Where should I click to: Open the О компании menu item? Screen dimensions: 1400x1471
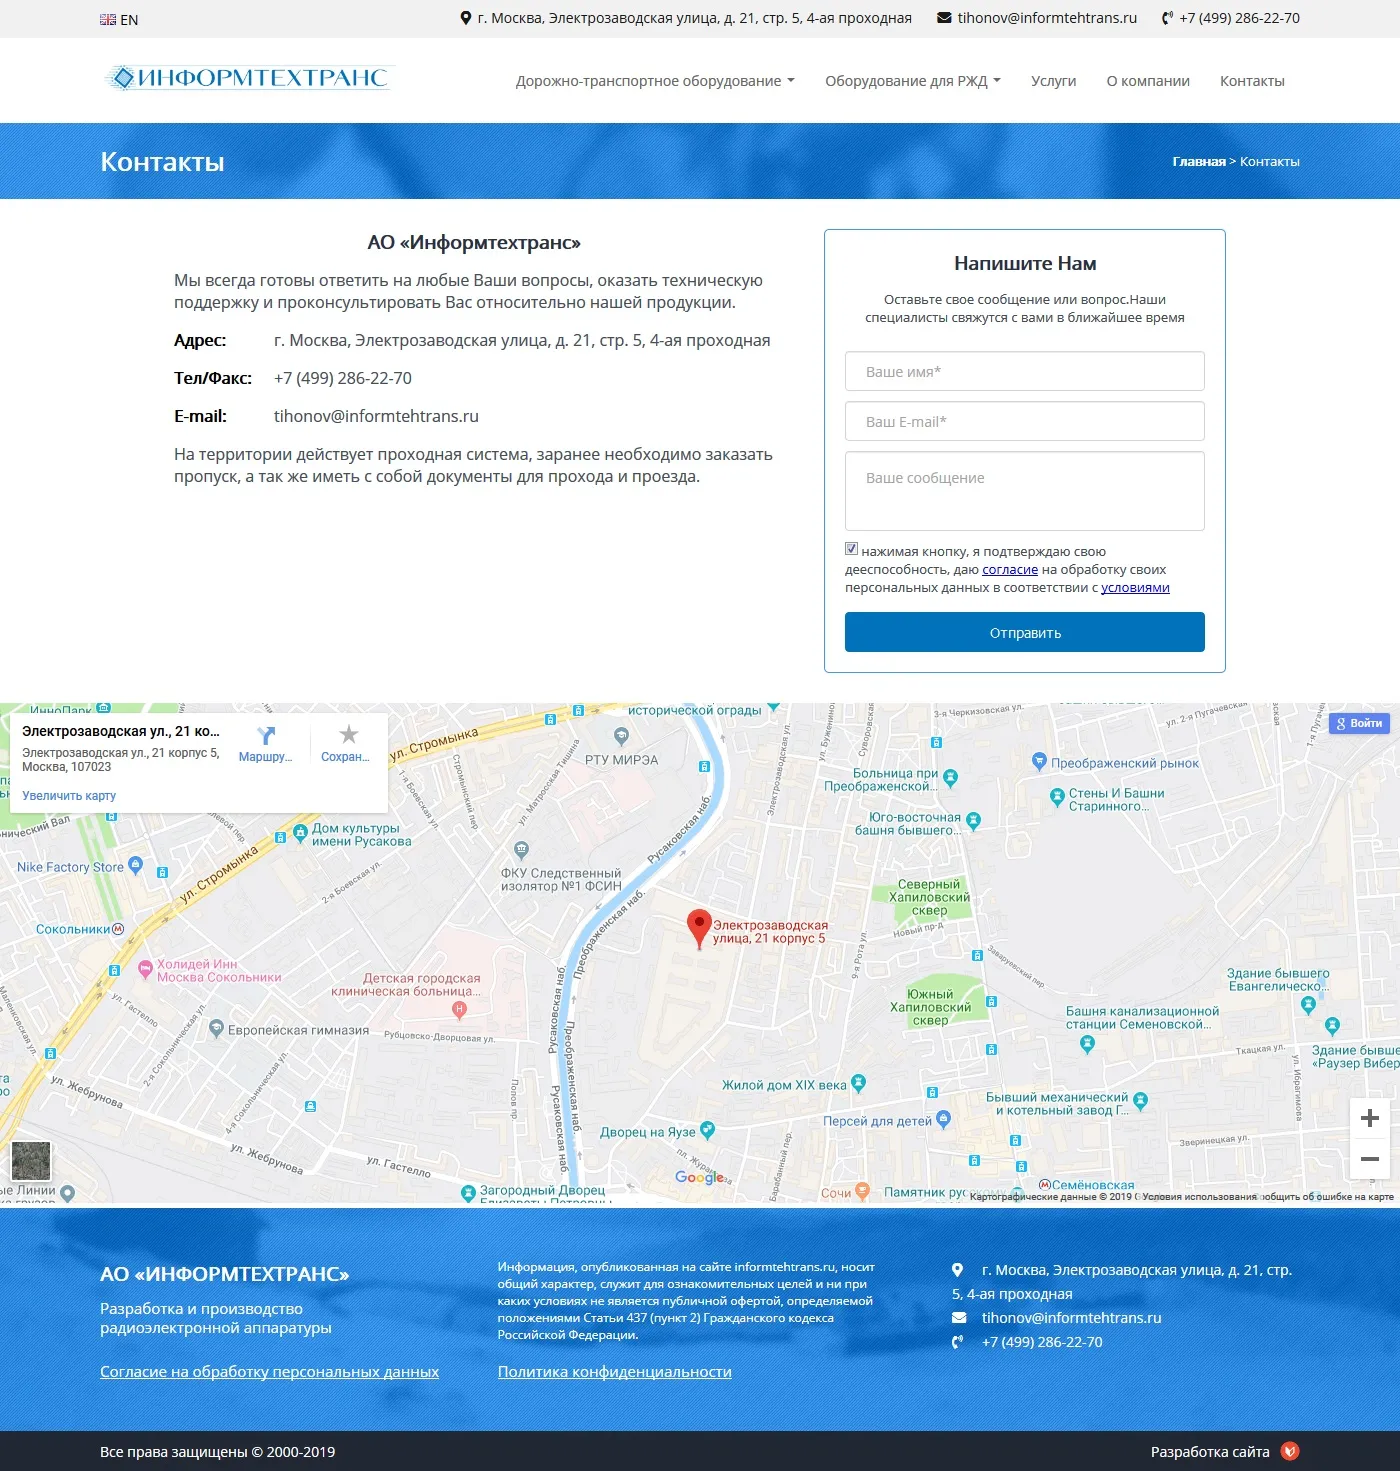point(1148,81)
